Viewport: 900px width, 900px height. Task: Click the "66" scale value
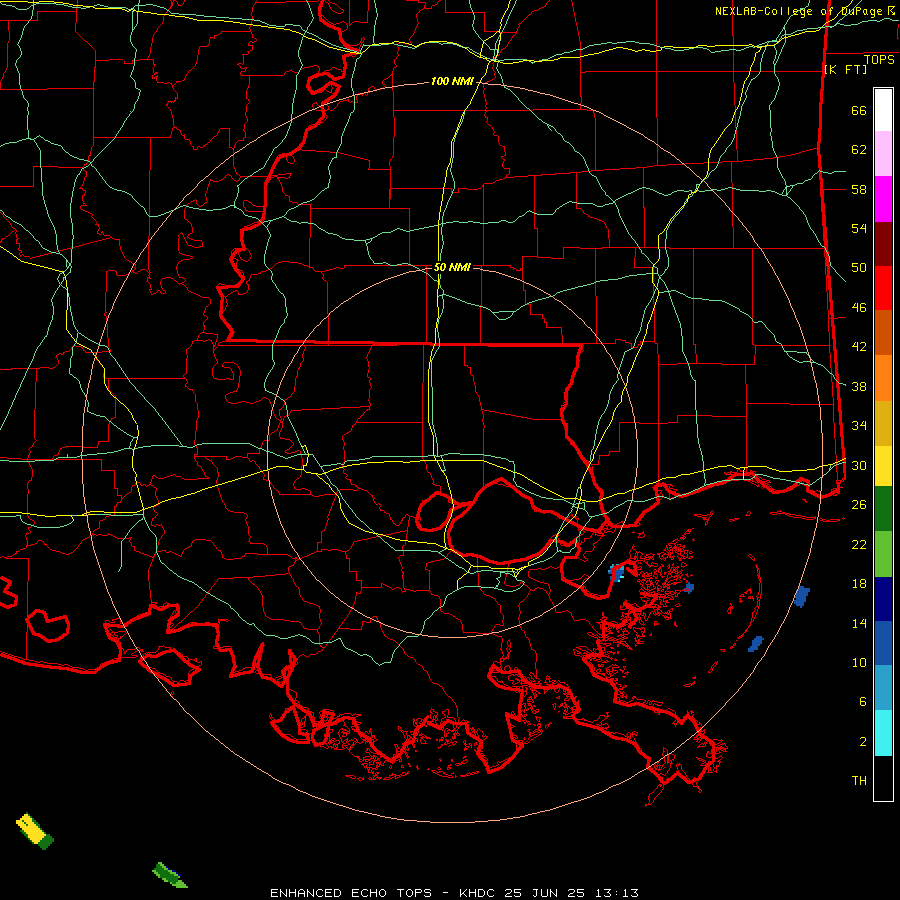click(x=859, y=111)
